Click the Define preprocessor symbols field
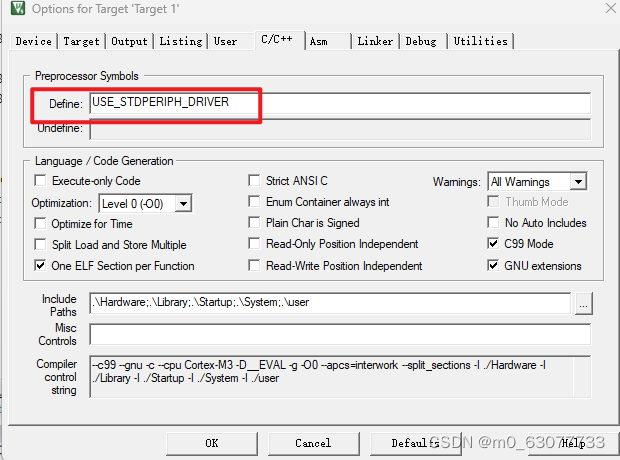The width and height of the screenshot is (620, 460). (340, 103)
